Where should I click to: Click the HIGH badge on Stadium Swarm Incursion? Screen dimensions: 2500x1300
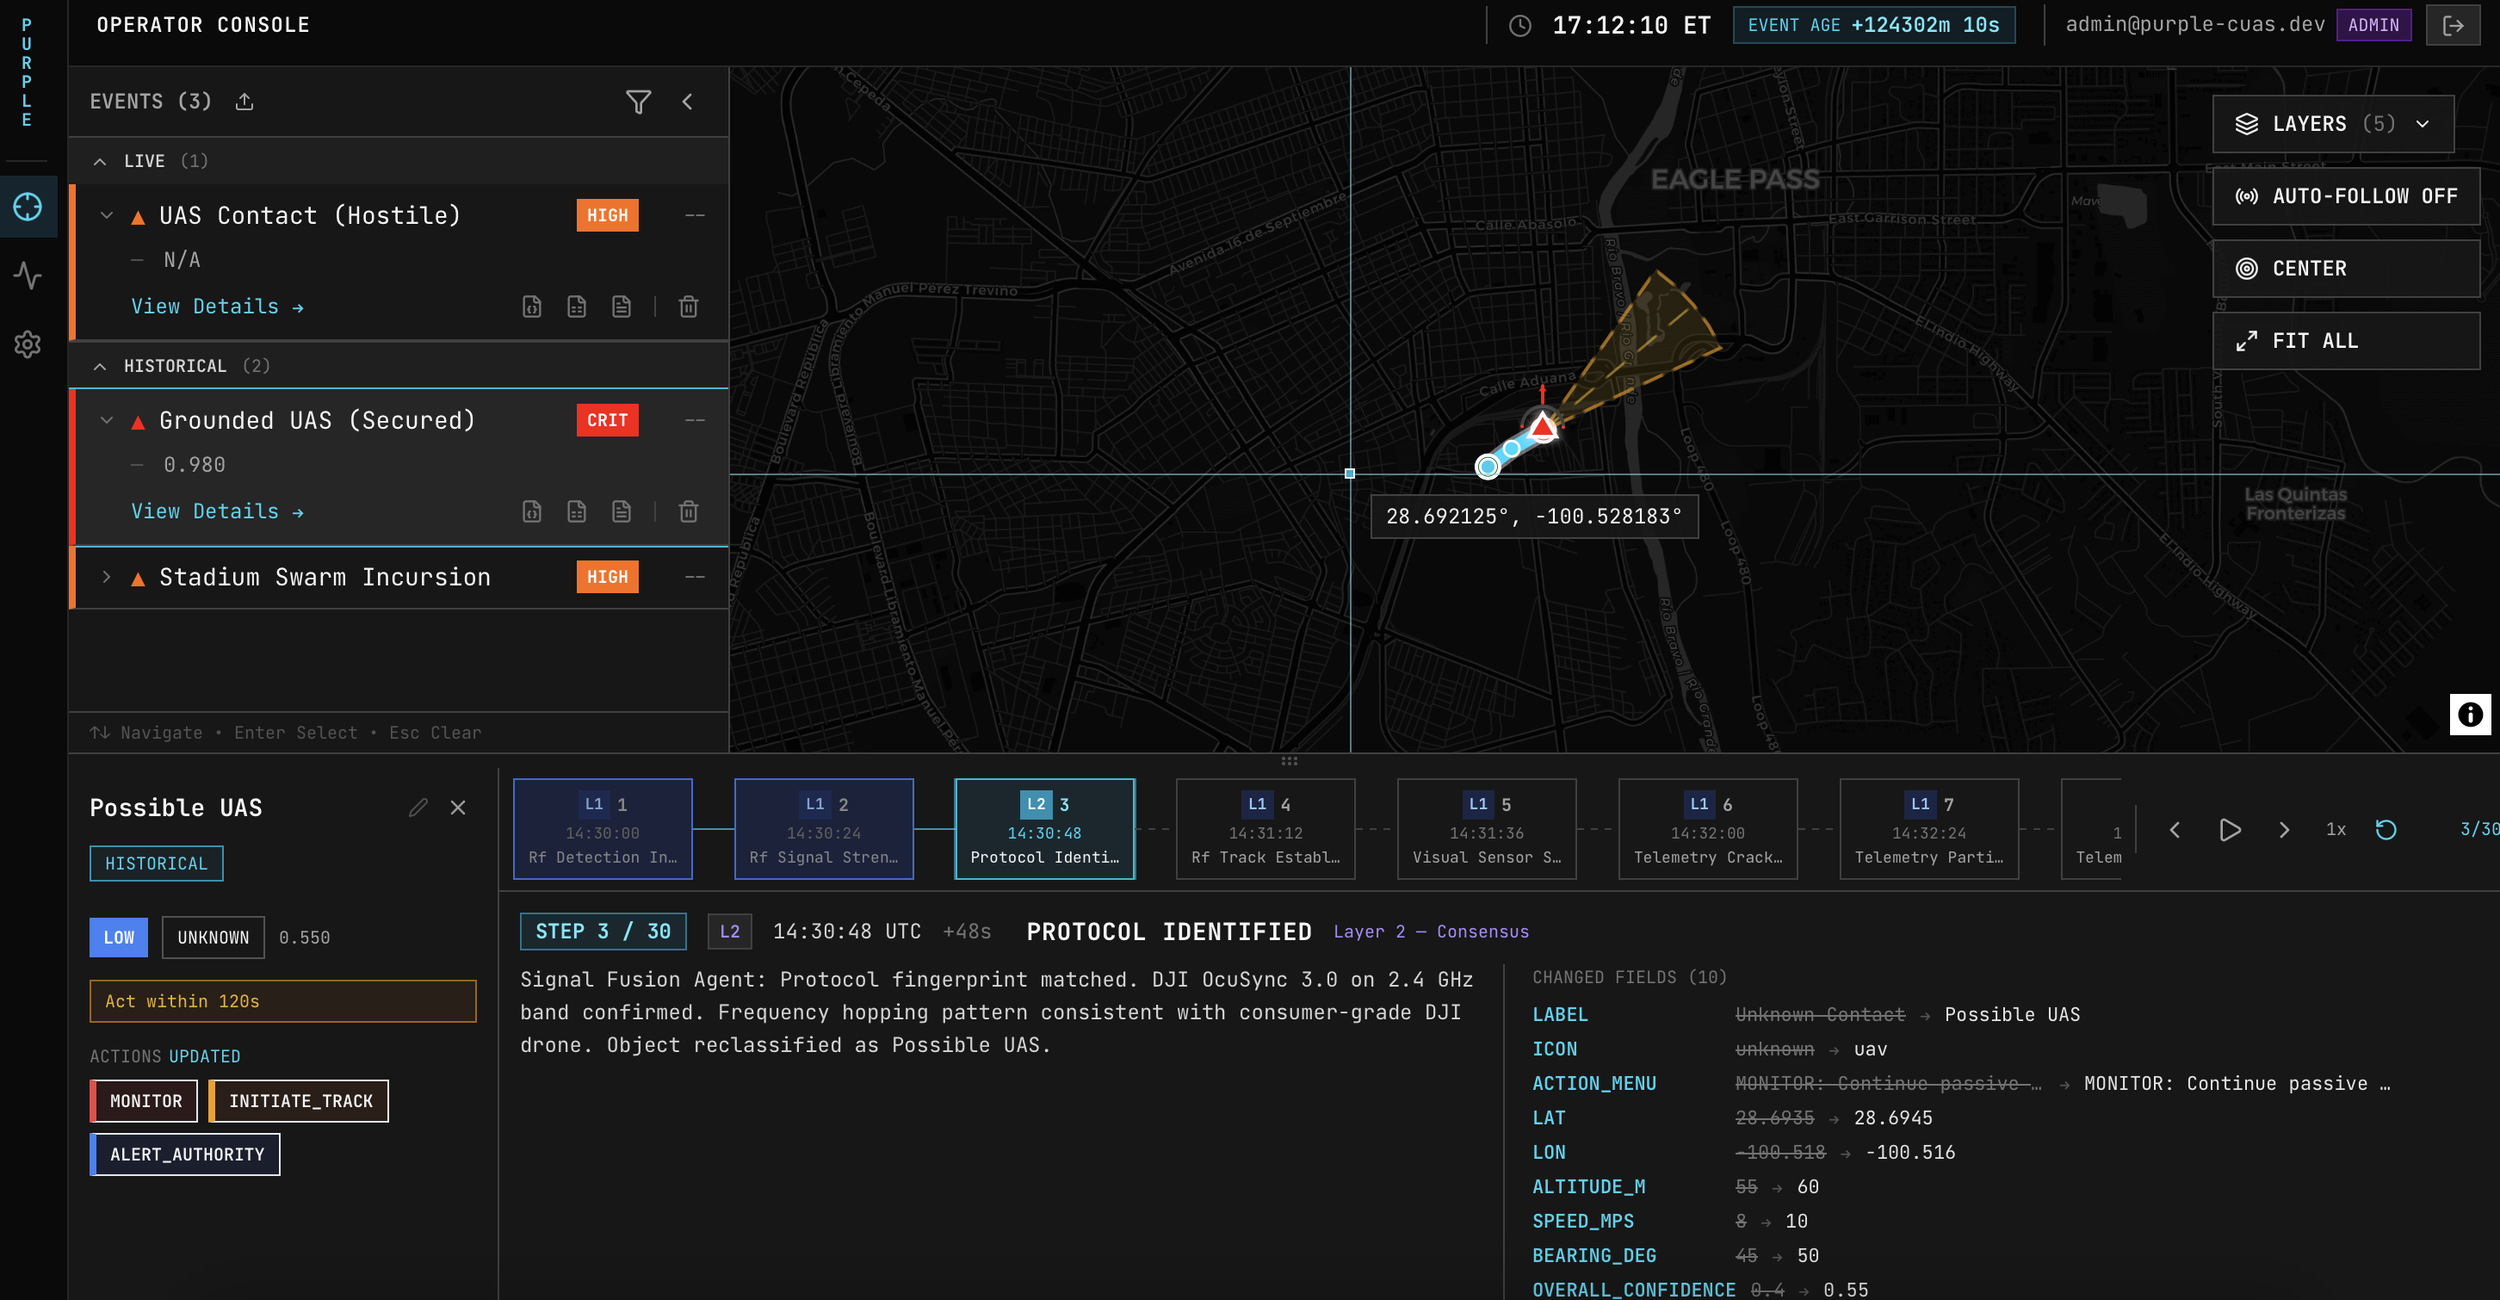(607, 578)
